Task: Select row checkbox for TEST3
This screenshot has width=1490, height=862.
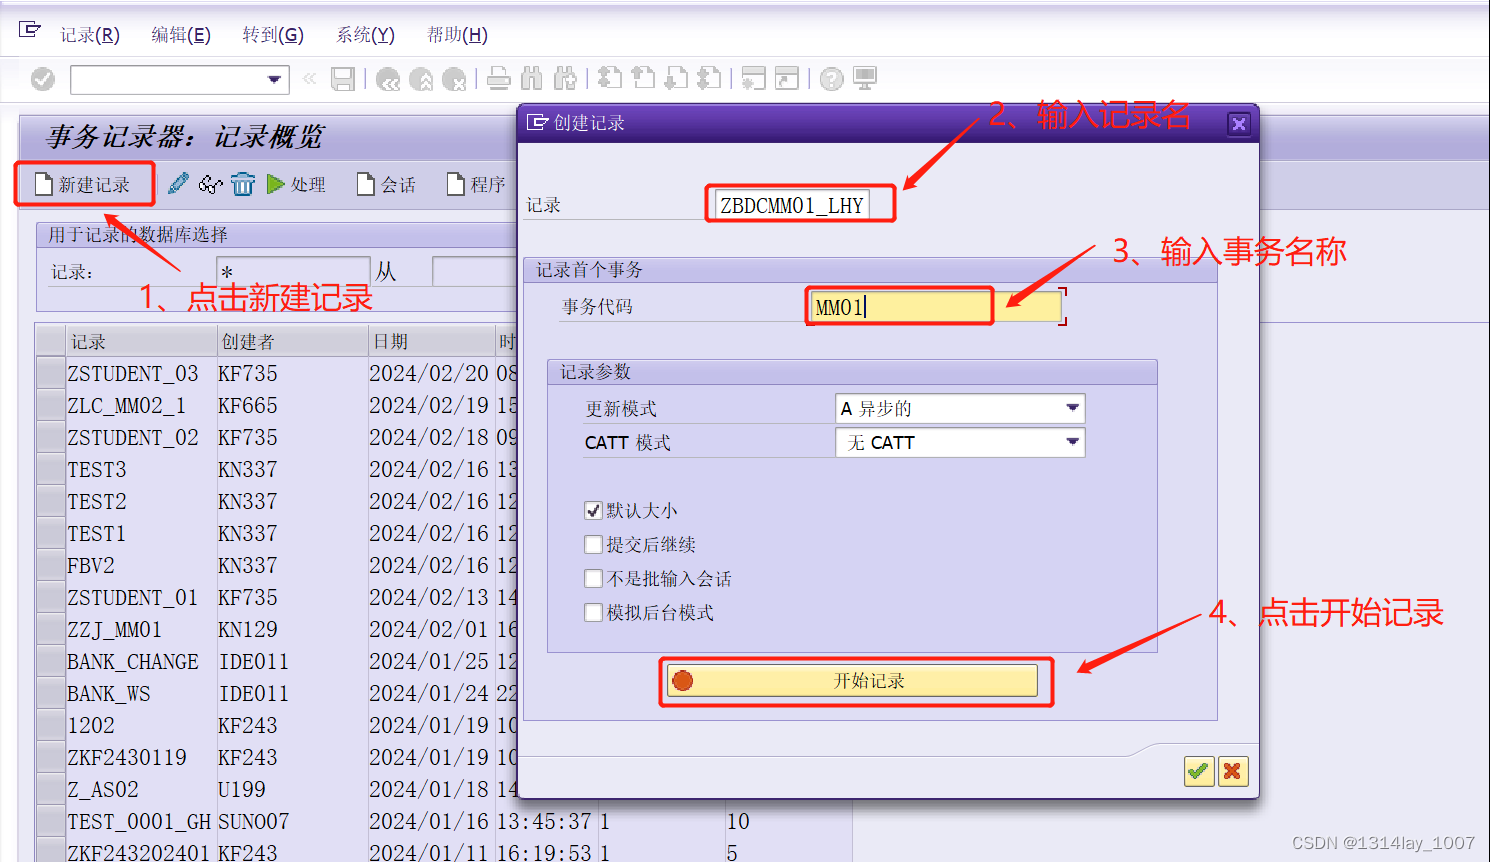Action: click(x=50, y=469)
